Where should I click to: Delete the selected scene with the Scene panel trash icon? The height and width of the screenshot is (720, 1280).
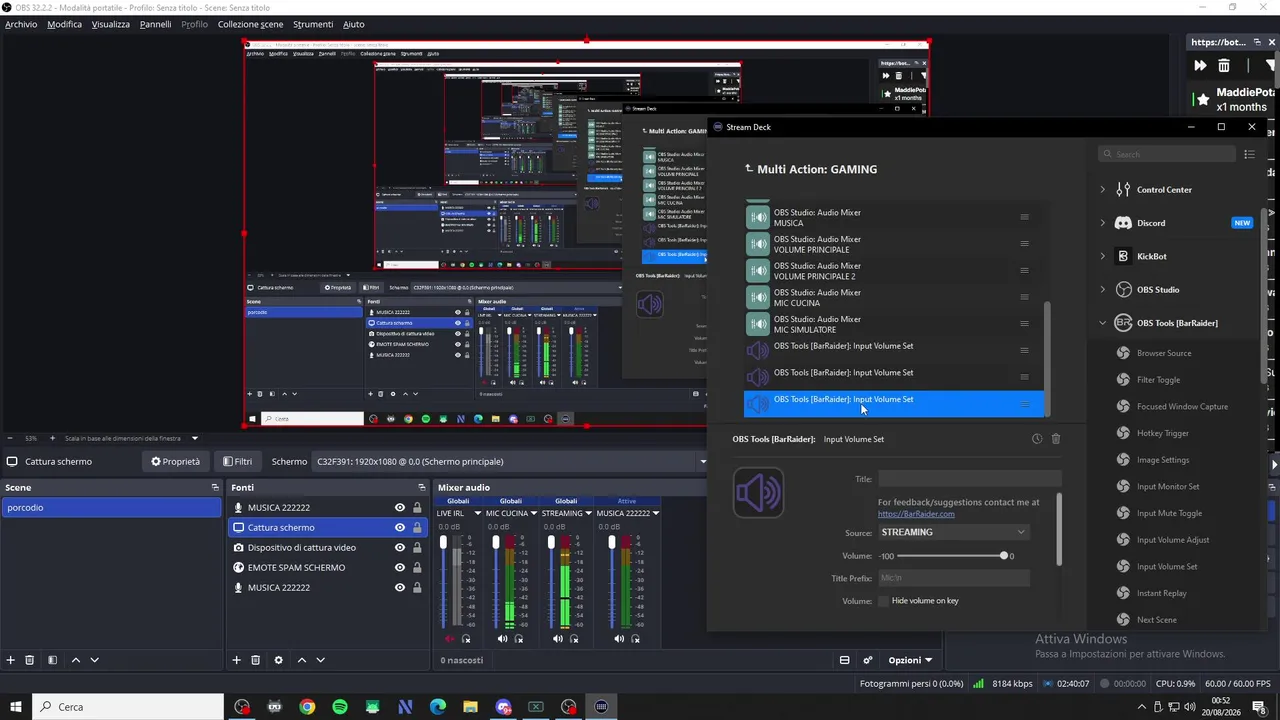tap(30, 660)
